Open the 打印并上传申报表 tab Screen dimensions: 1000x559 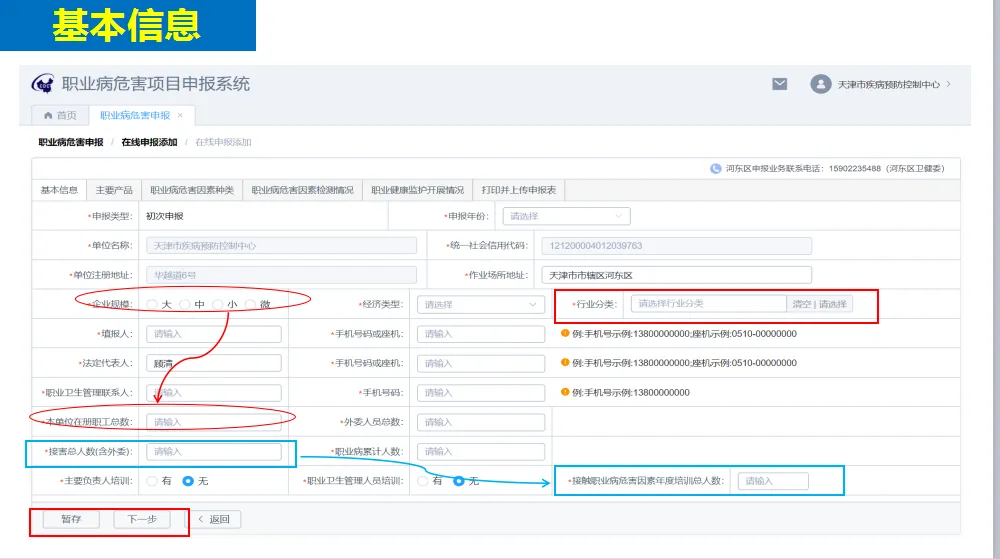518,190
